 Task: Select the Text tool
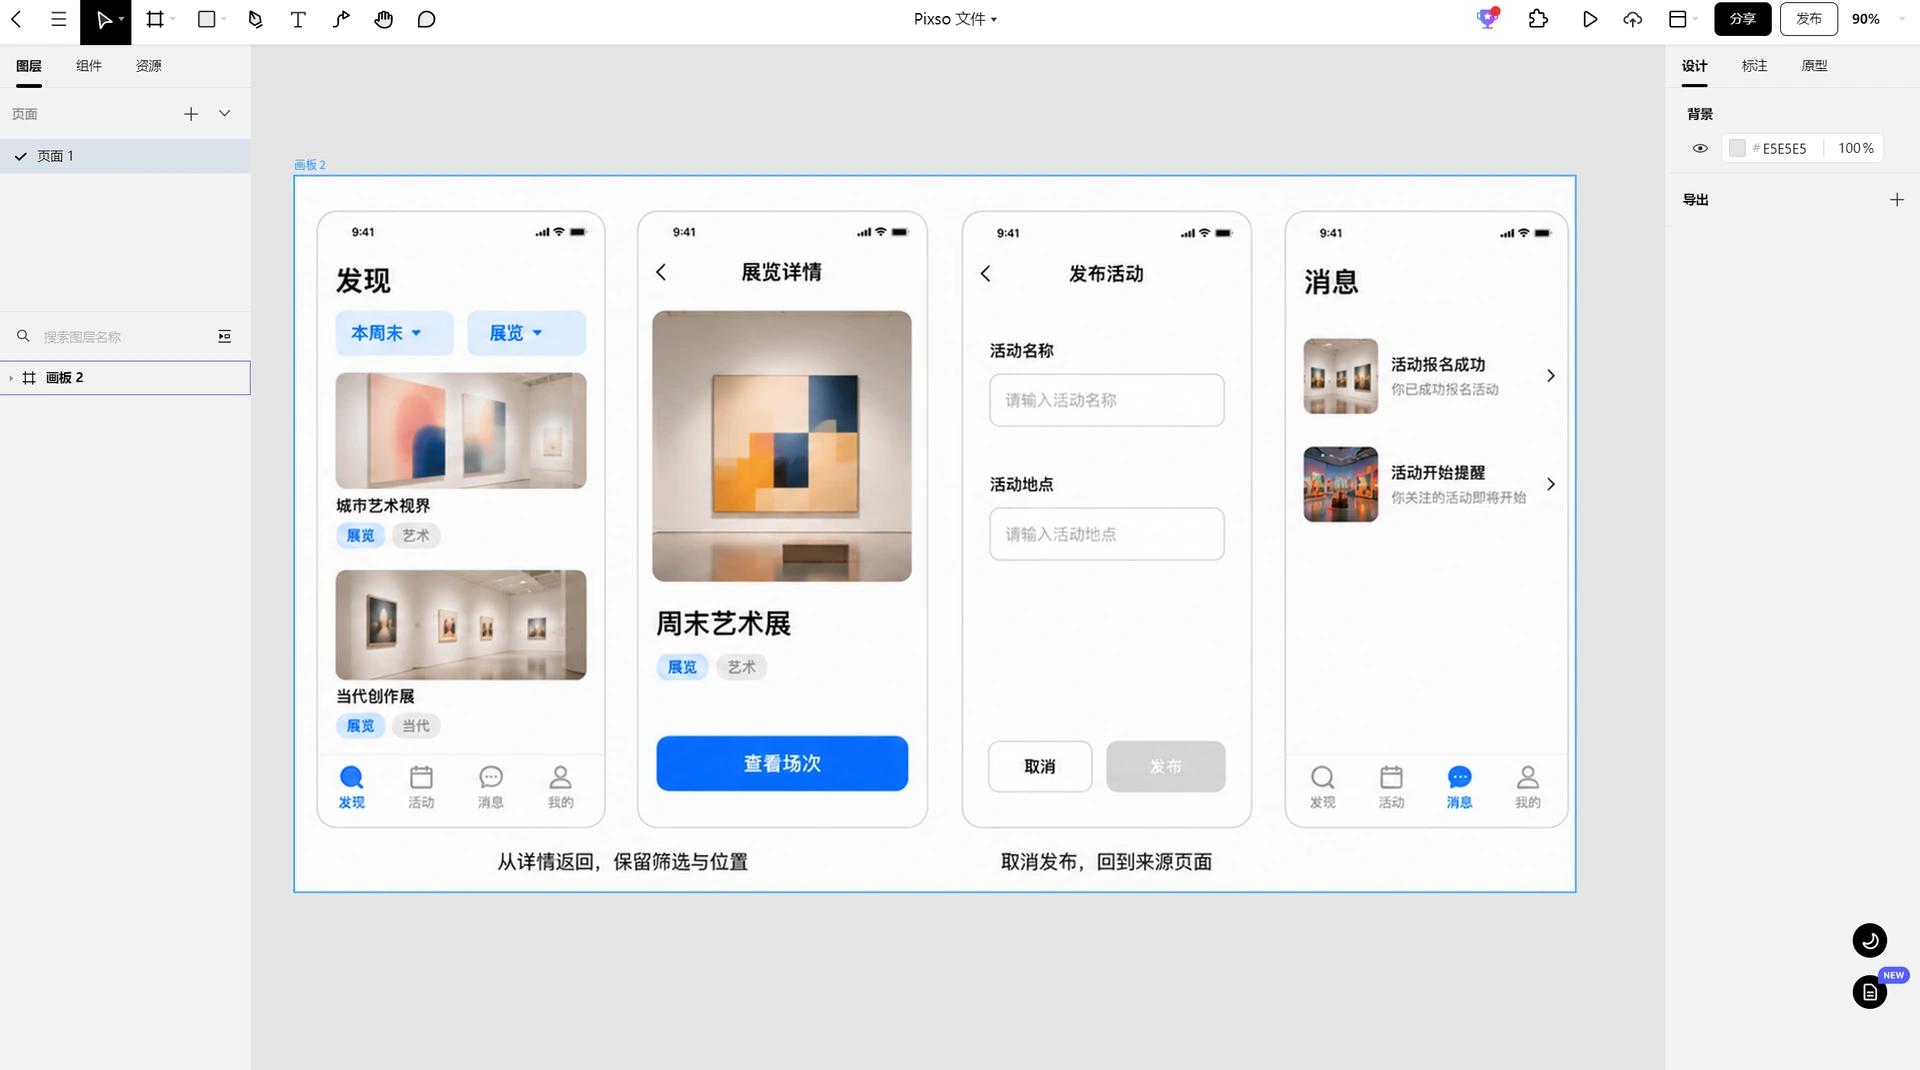pos(298,19)
